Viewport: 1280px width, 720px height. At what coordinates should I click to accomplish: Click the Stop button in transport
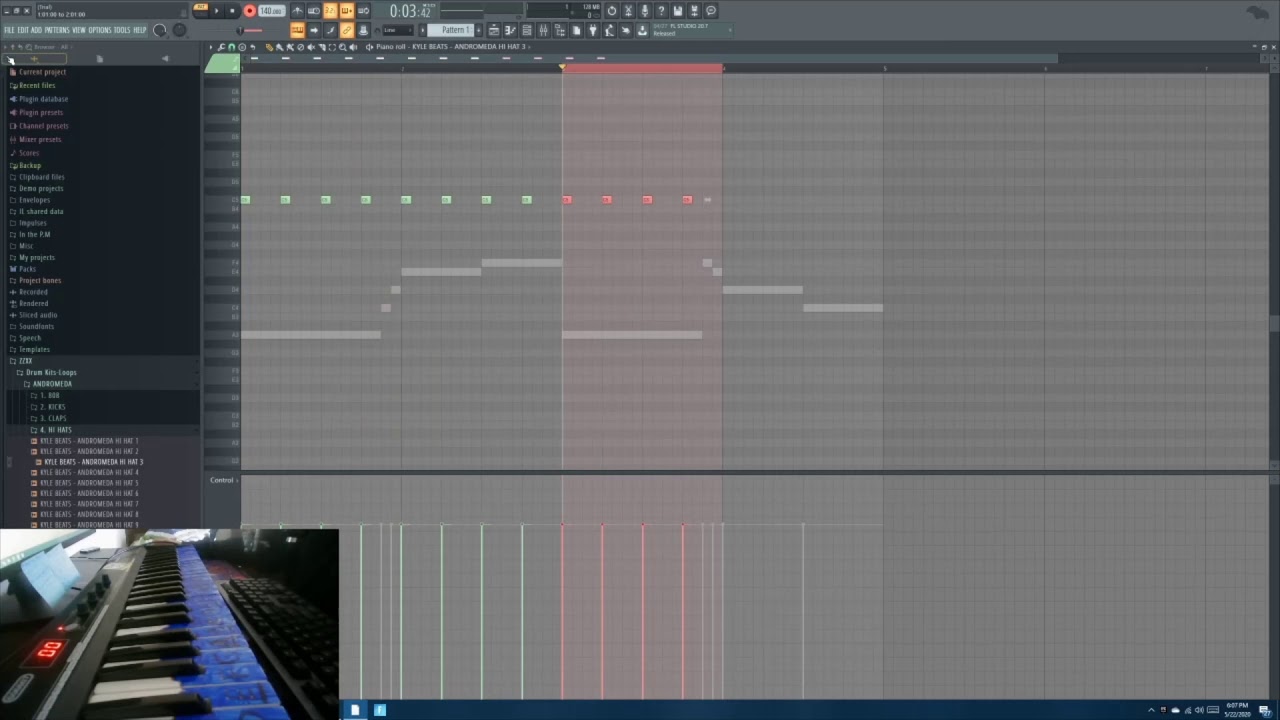pyautogui.click(x=232, y=10)
